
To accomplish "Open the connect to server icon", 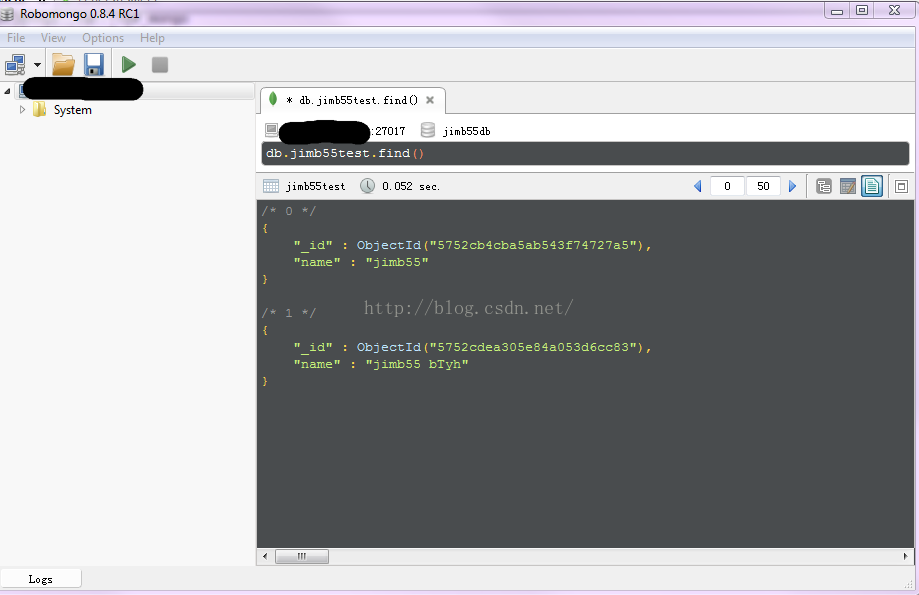I will coord(15,64).
